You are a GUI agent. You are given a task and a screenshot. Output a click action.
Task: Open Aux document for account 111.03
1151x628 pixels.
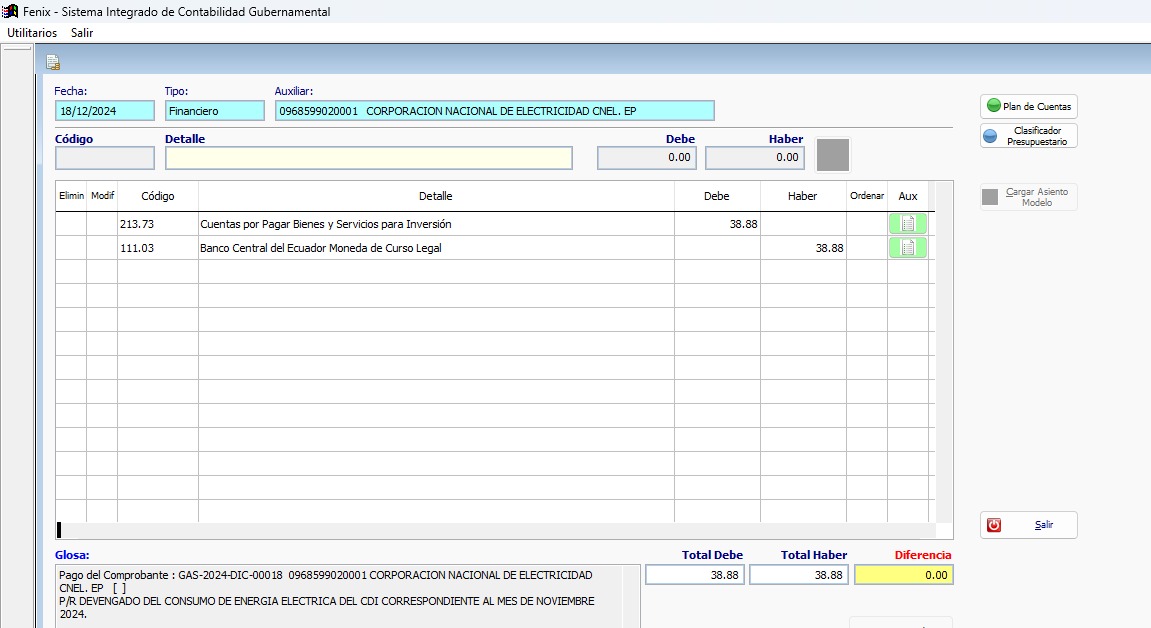pos(907,248)
